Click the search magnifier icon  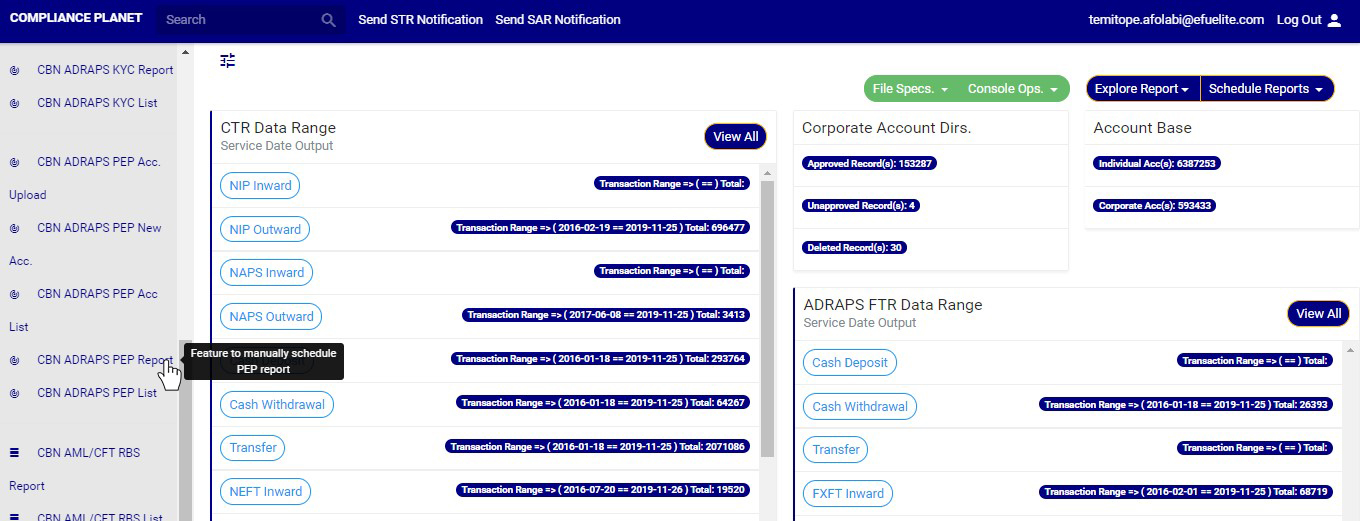[328, 20]
